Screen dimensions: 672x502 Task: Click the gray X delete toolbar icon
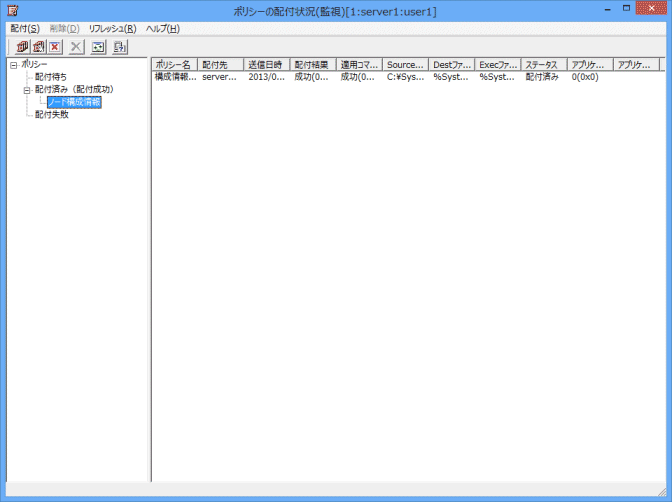click(x=77, y=47)
